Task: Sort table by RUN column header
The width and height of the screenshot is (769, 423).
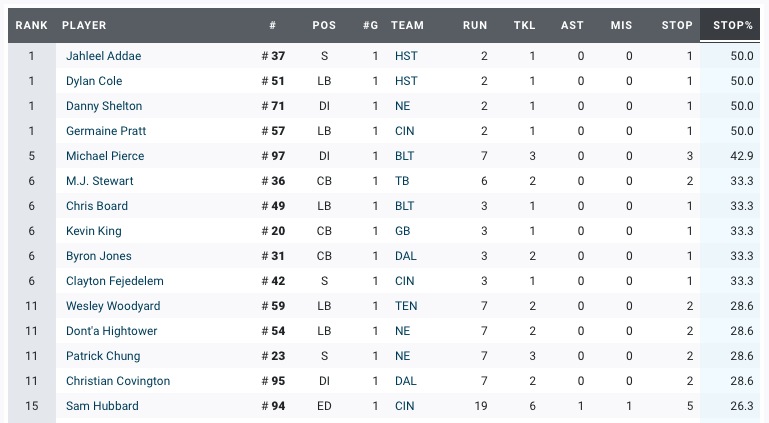Action: point(475,25)
